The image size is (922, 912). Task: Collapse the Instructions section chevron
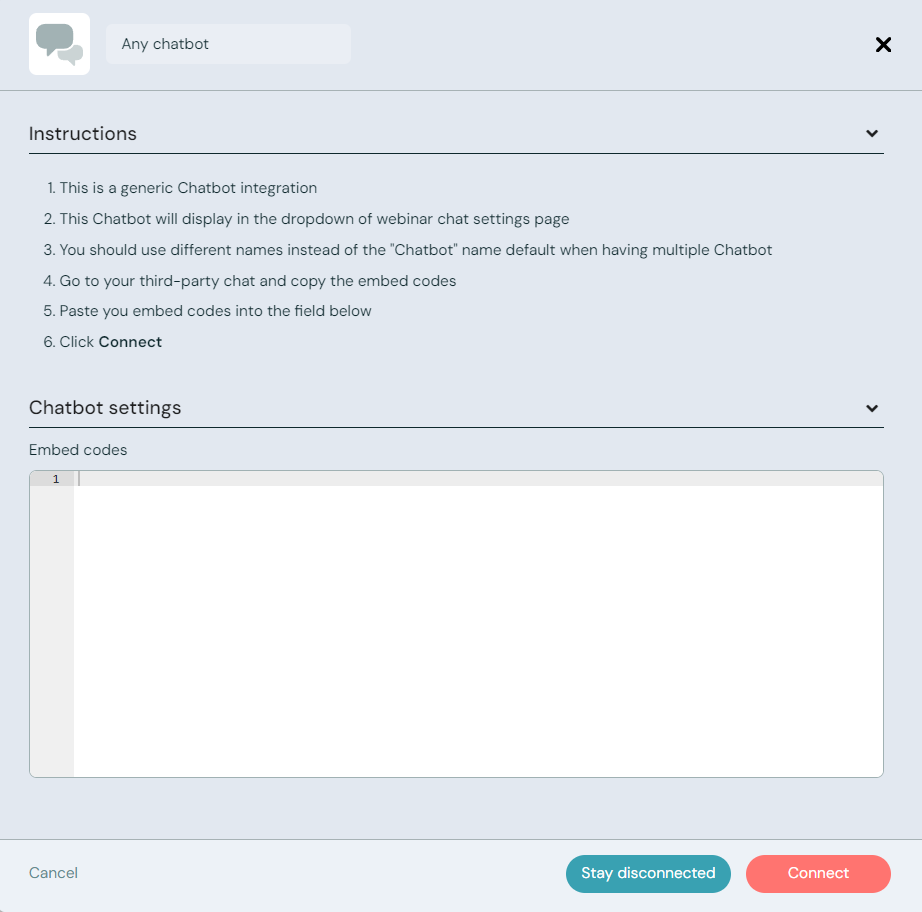pos(872,134)
